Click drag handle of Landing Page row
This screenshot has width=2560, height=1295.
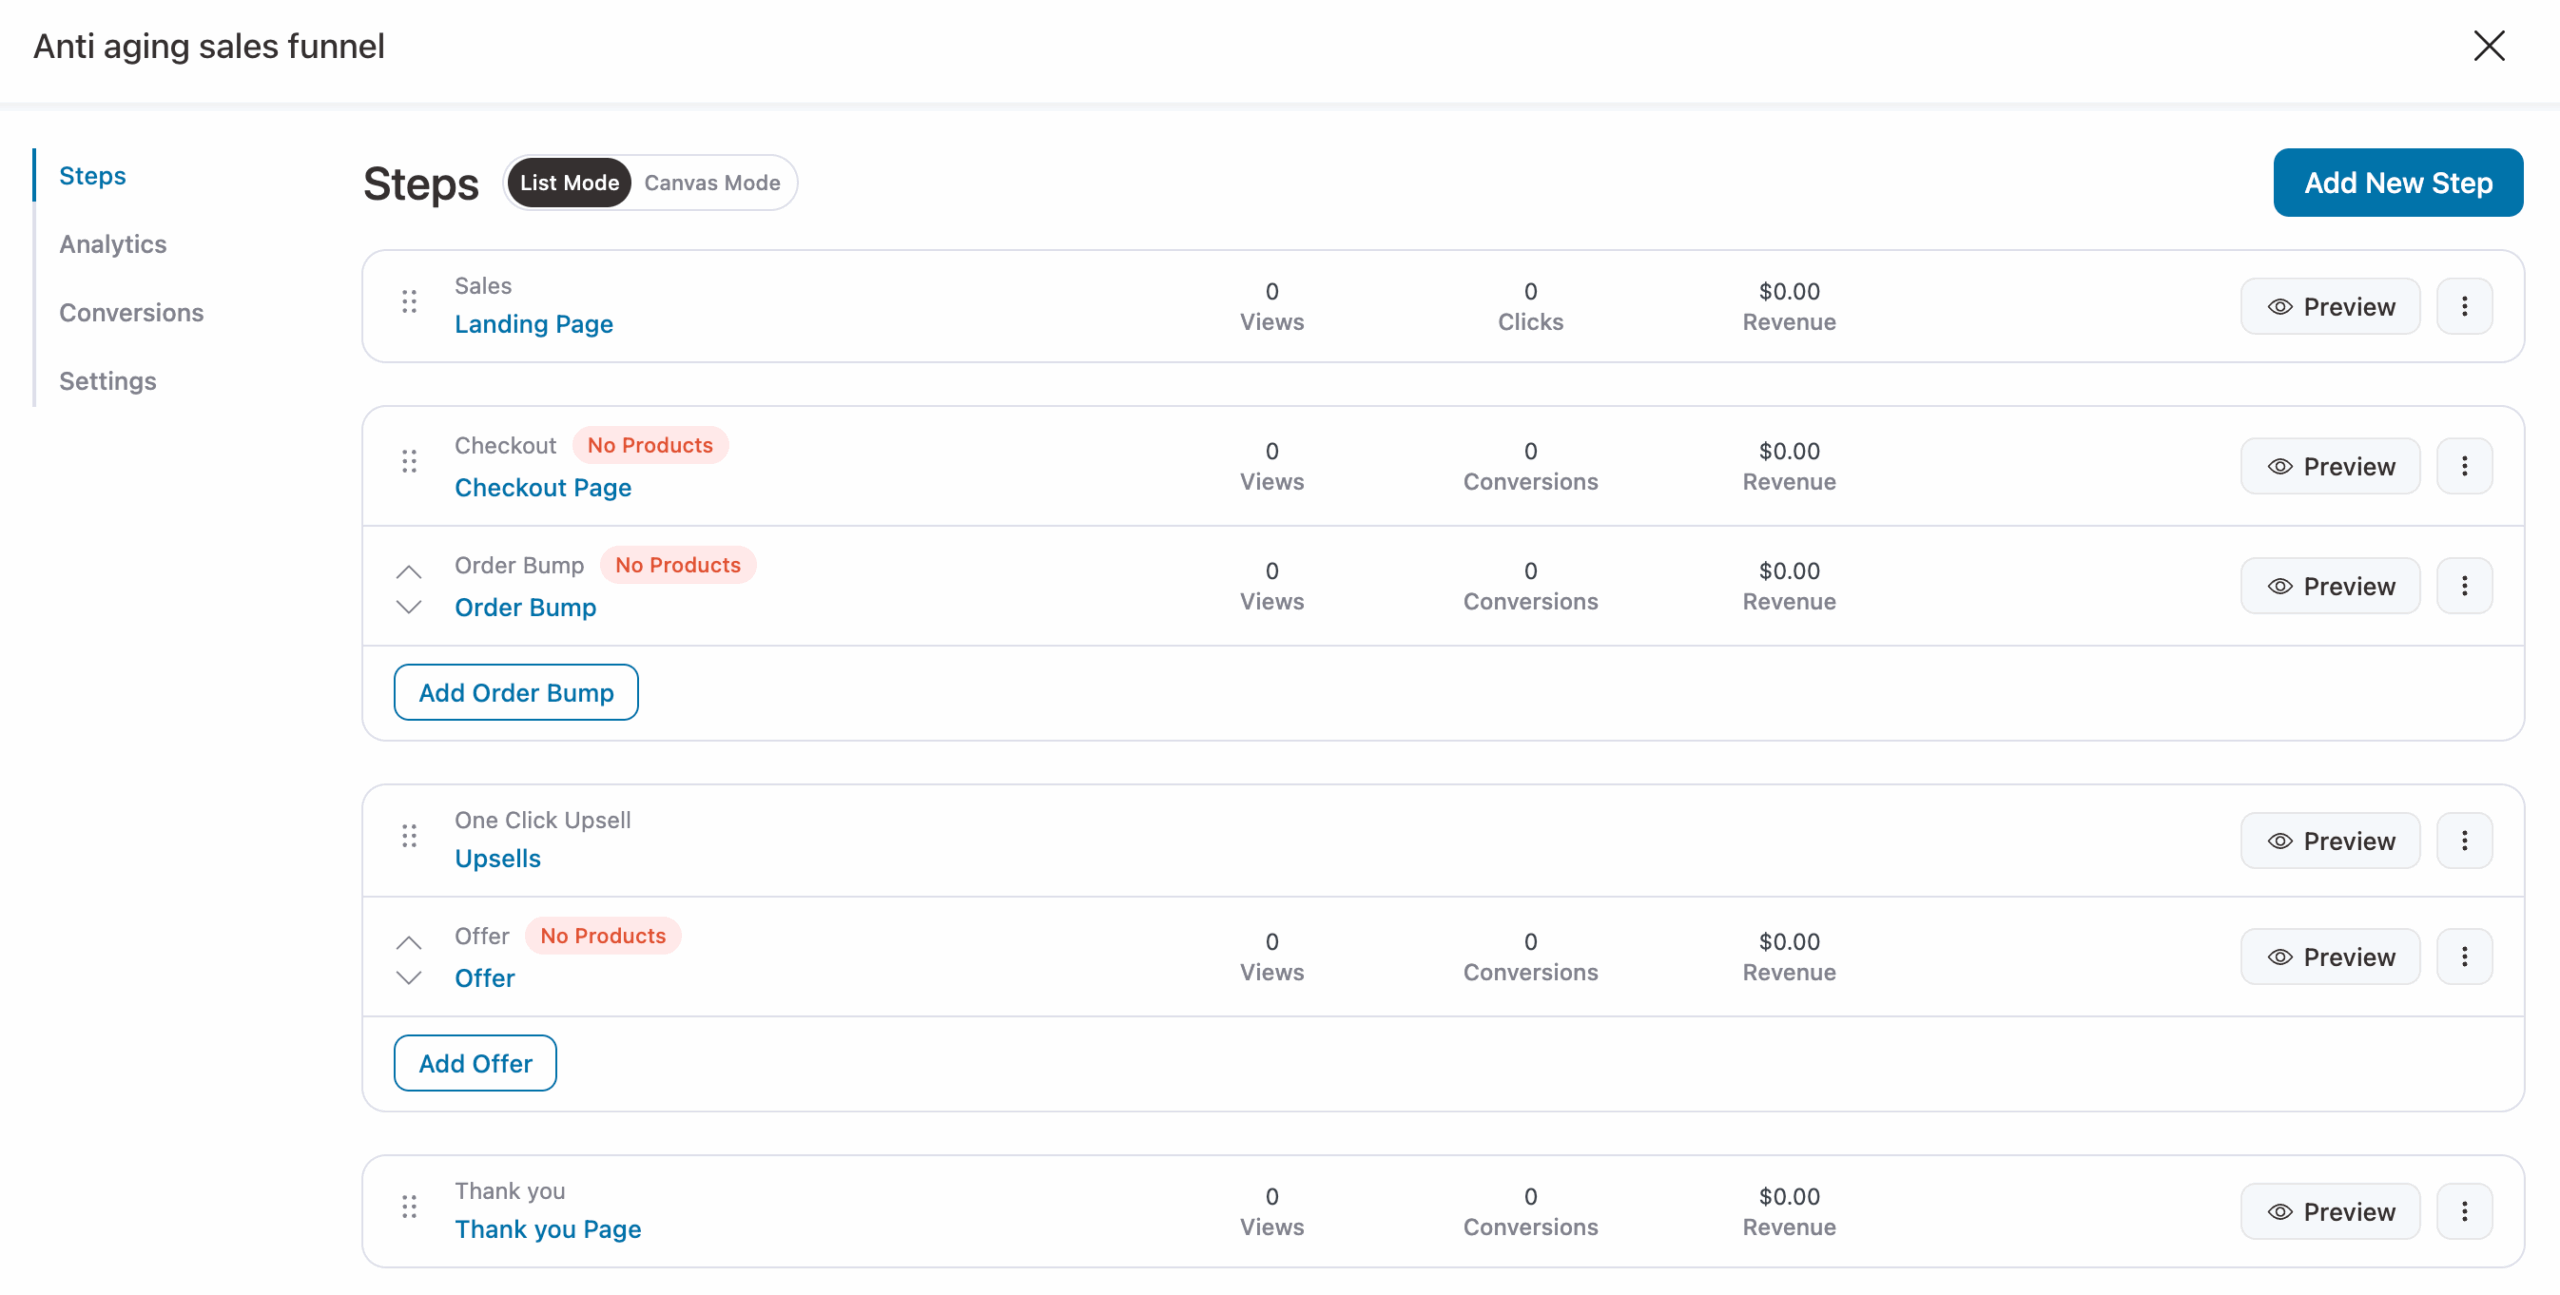(409, 302)
